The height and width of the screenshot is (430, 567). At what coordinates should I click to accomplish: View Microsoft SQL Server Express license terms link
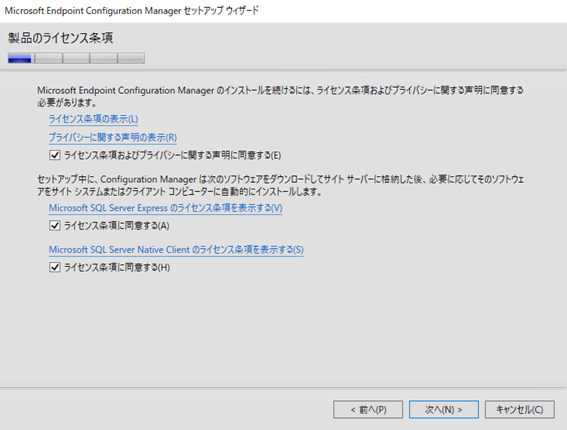[165, 208]
